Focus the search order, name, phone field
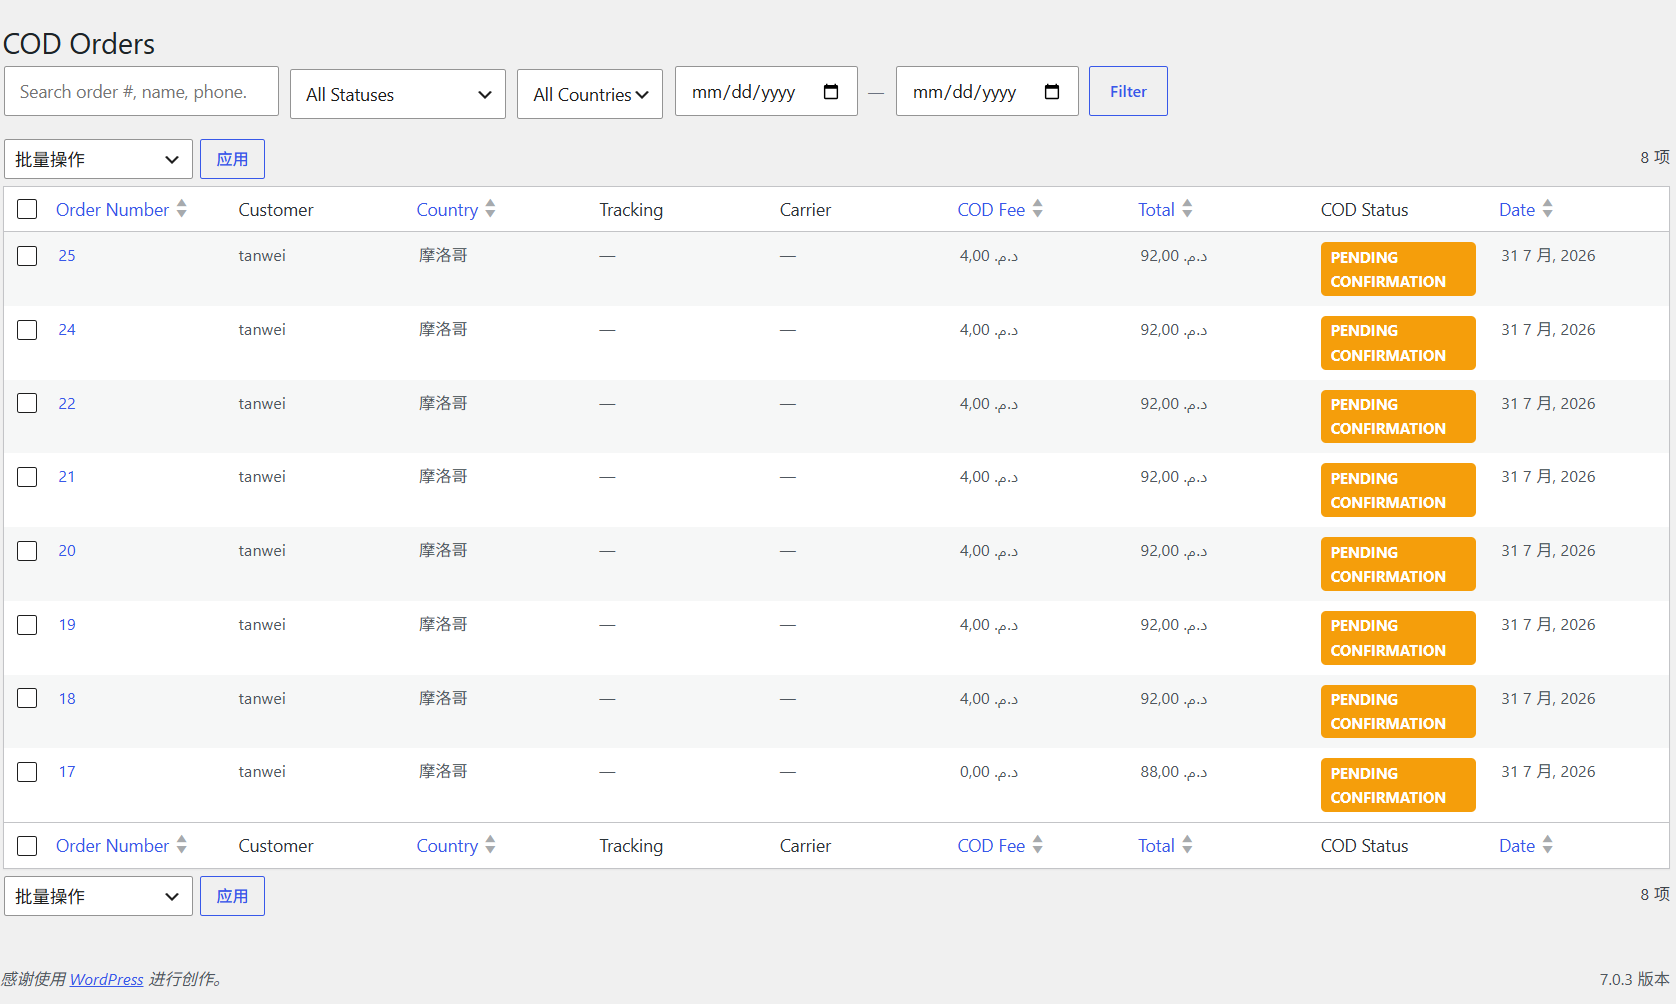The width and height of the screenshot is (1676, 1004). [x=141, y=91]
